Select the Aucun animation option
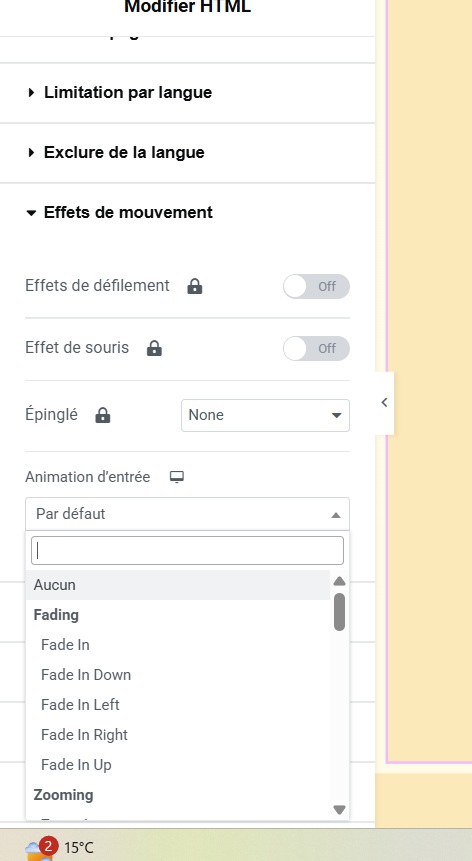This screenshot has width=472, height=861. click(178, 585)
